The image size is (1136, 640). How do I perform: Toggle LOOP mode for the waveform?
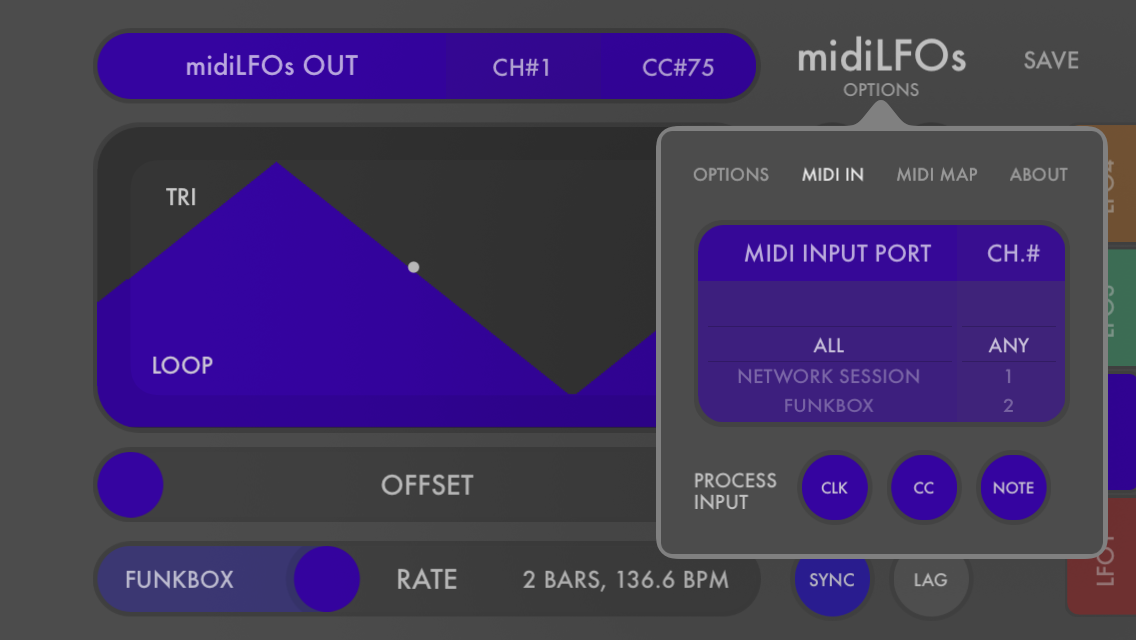click(x=182, y=365)
